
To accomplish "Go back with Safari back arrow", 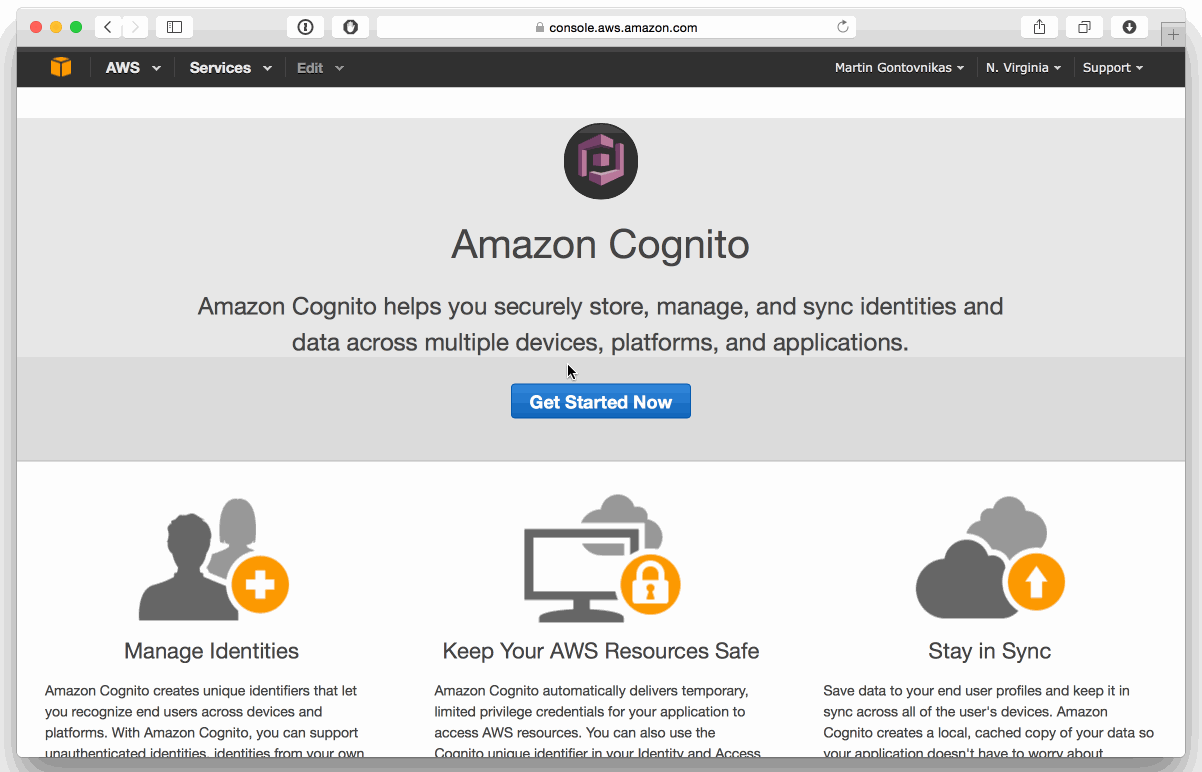I will (108, 27).
